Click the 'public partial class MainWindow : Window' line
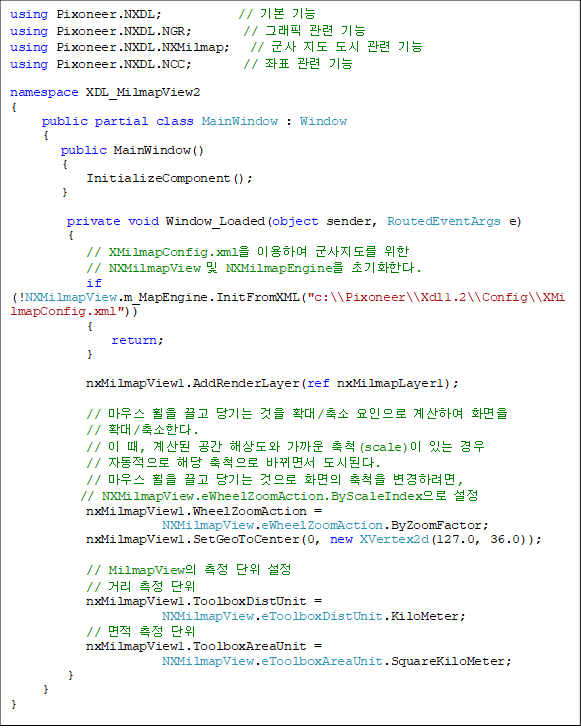The image size is (581, 728). [x=194, y=121]
